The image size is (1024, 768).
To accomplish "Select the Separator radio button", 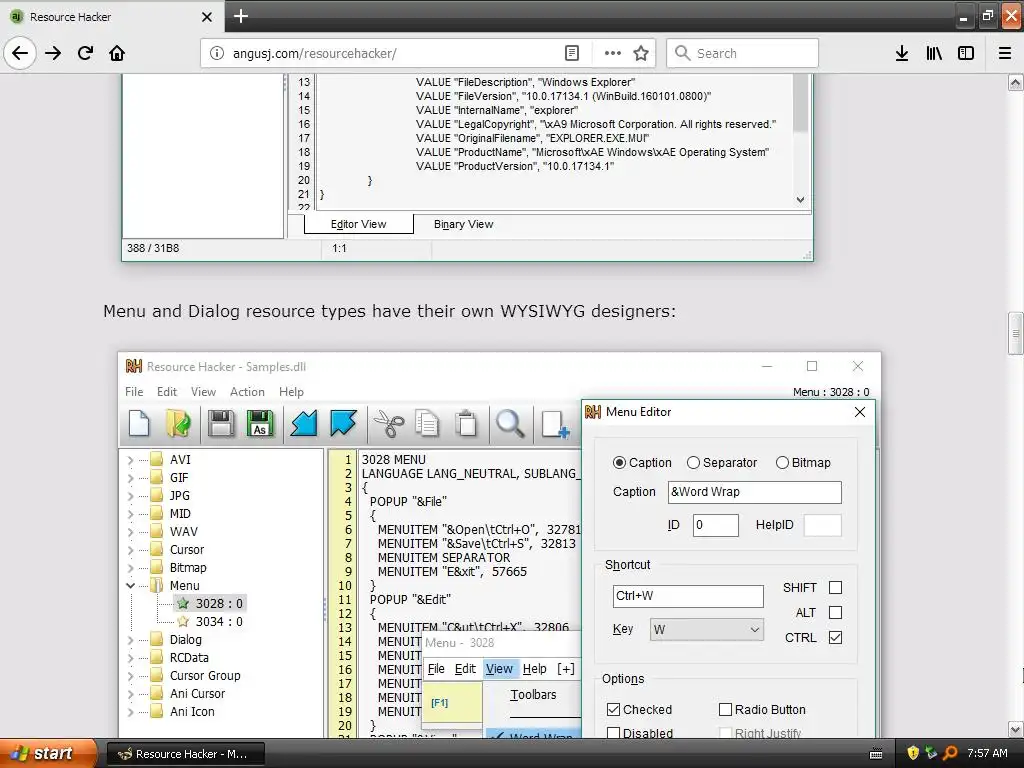I will [x=693, y=462].
